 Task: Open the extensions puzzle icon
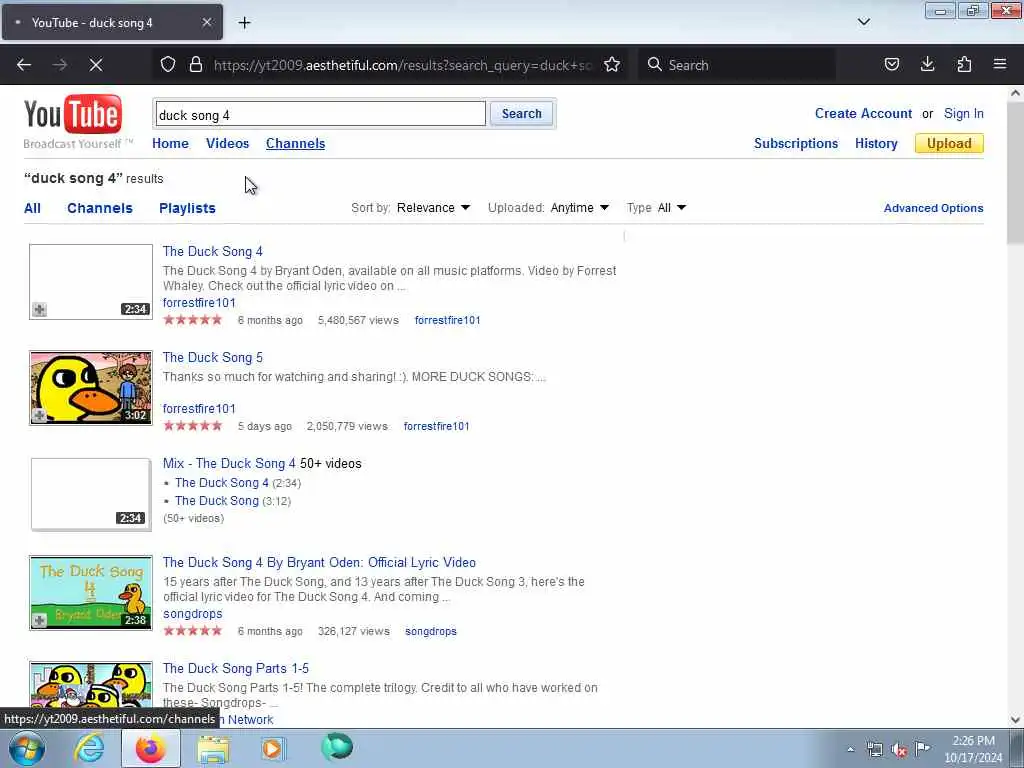(x=964, y=65)
